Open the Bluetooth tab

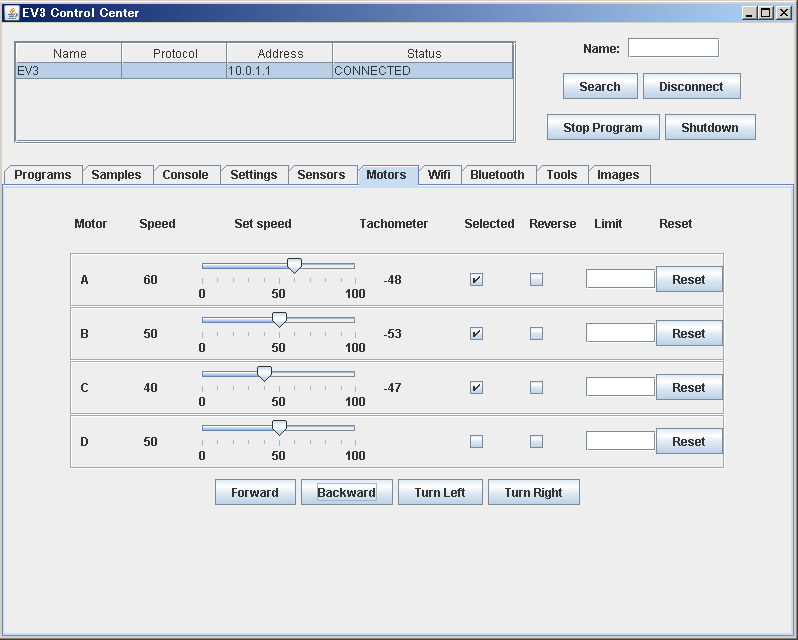click(497, 174)
